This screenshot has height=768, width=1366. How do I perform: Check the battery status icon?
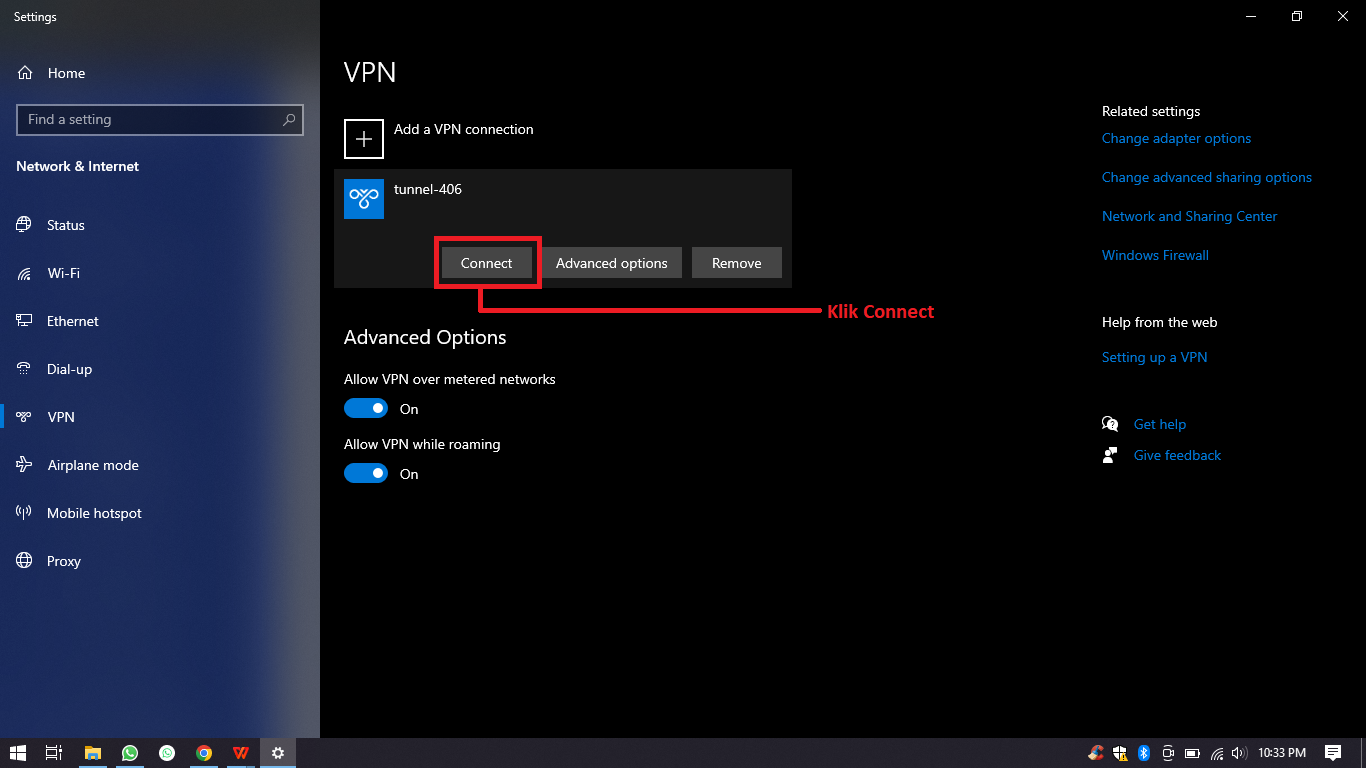(x=1192, y=753)
